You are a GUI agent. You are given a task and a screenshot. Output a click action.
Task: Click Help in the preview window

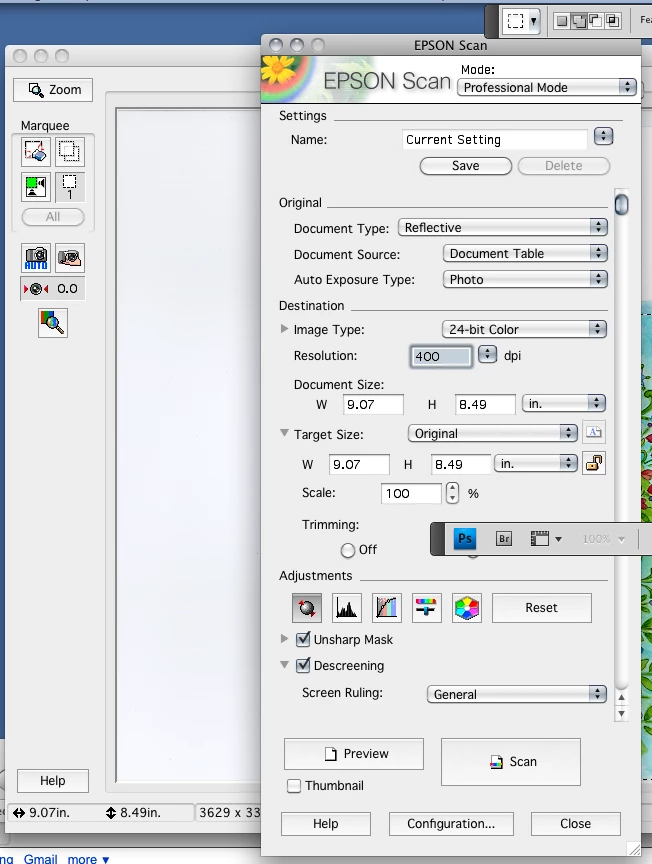click(53, 780)
